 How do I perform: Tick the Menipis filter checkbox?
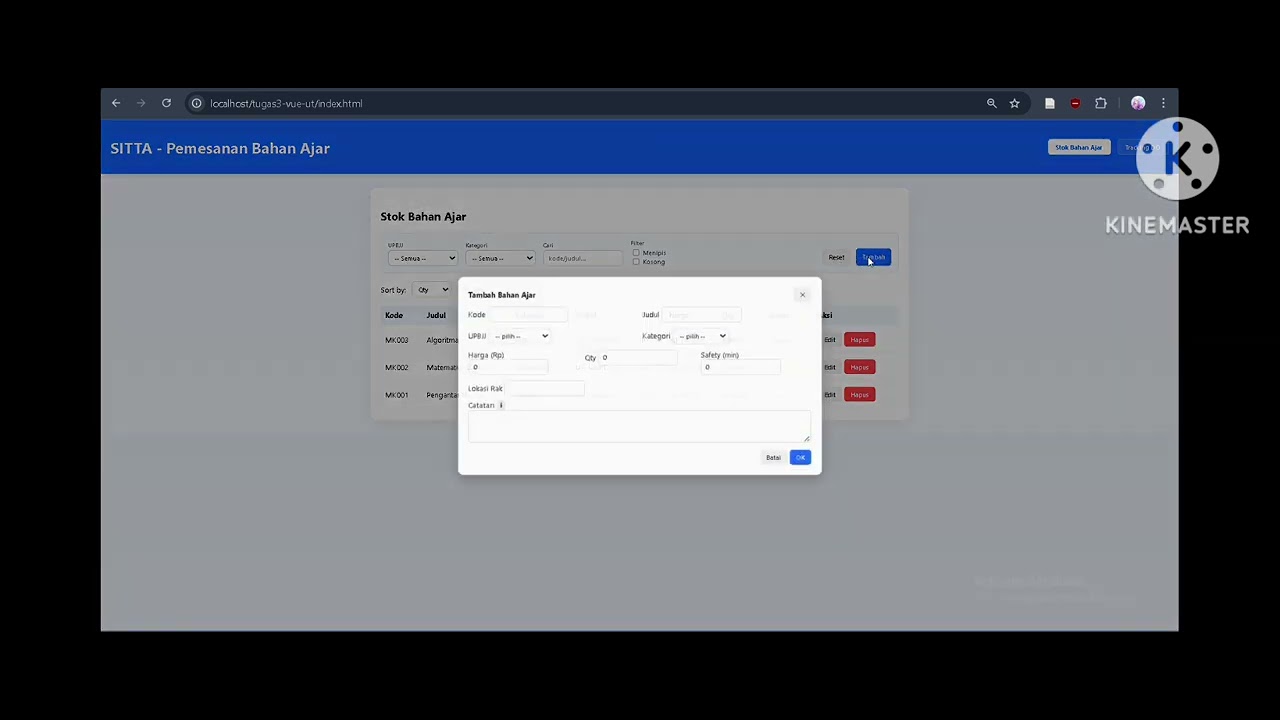tap(636, 253)
